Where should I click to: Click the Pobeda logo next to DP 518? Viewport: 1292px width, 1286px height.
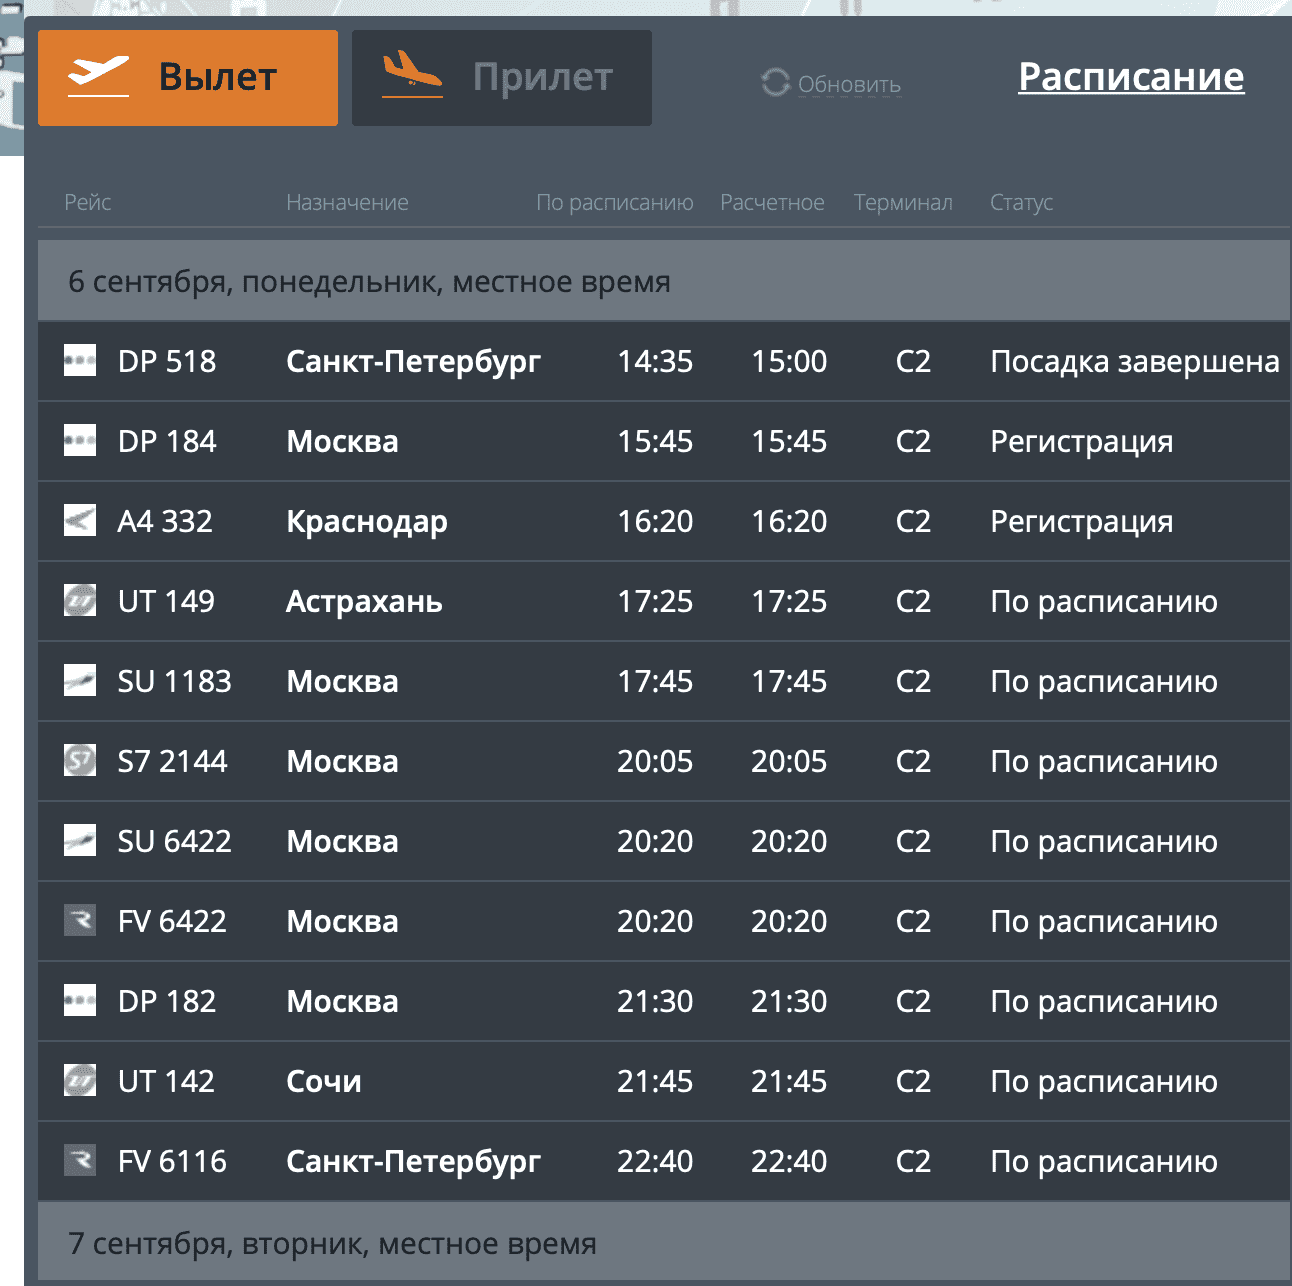click(x=80, y=361)
